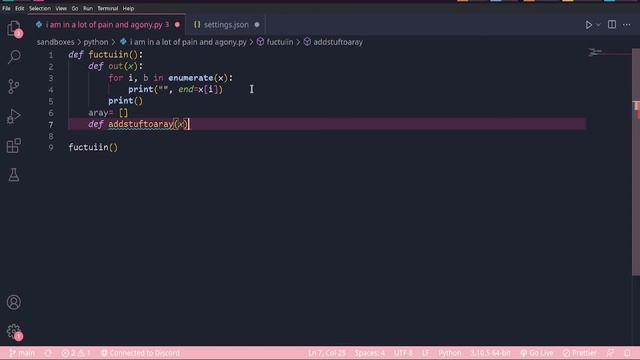Click the fuctuiin symbol icon in breadcrumb
This screenshot has width=640, height=360.
[x=260, y=42]
